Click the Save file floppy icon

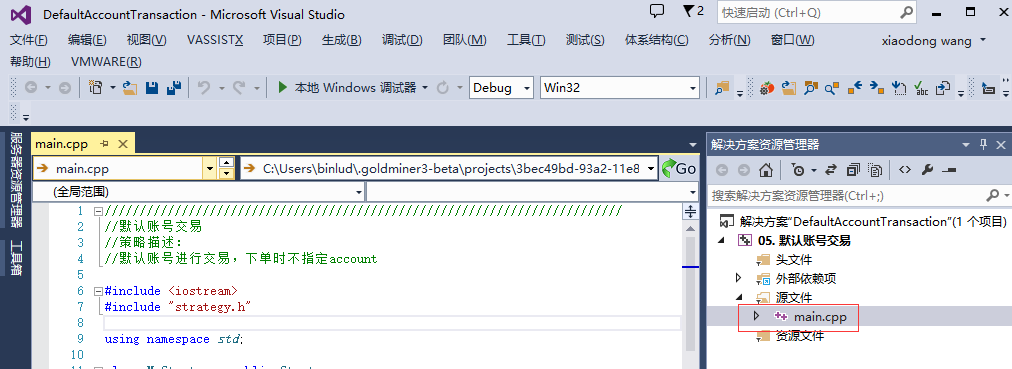tap(152, 88)
